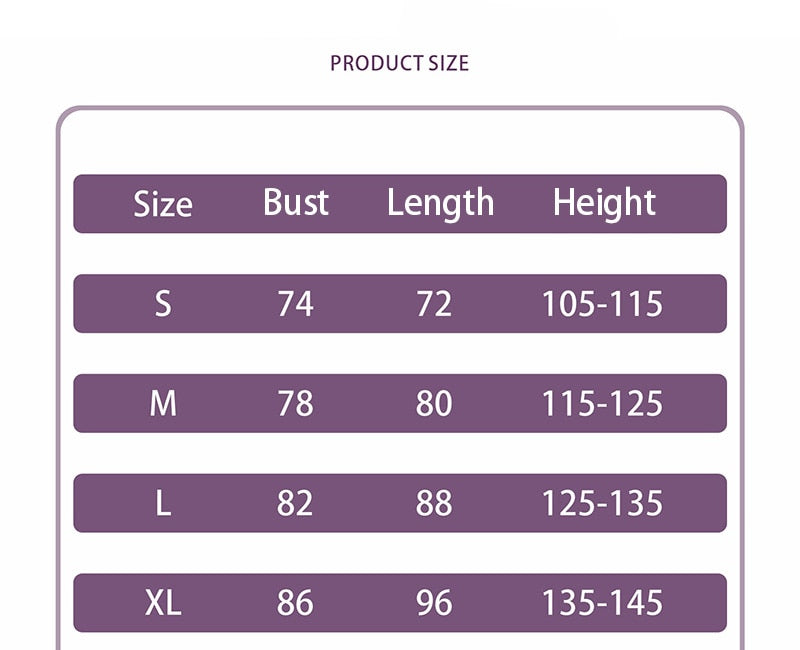This screenshot has width=800, height=650.
Task: Click length value 80 for size M
Action: click(434, 403)
